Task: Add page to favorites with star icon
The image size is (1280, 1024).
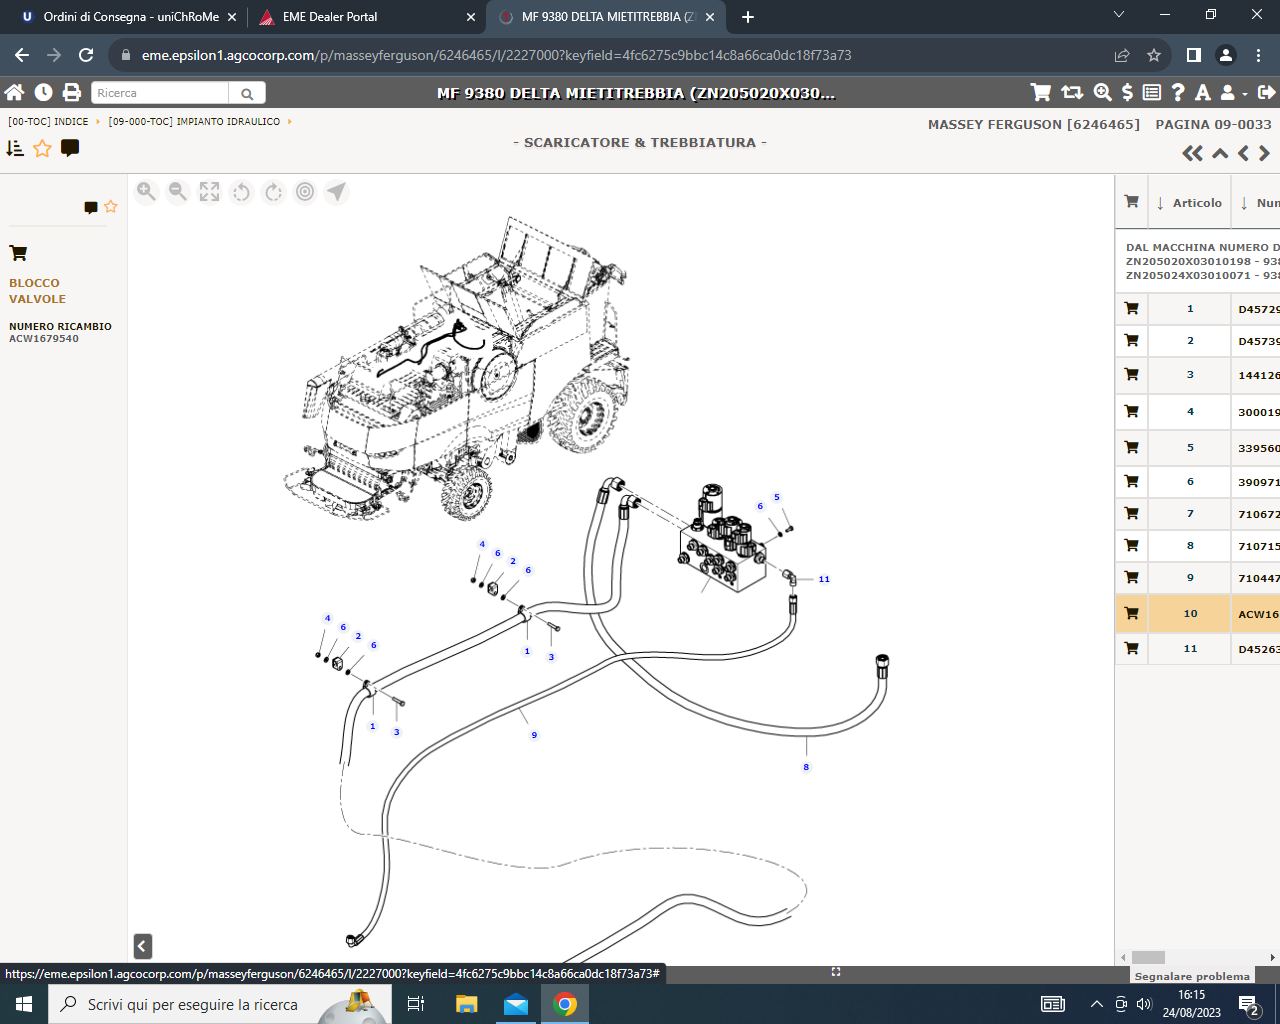Action: coord(42,148)
